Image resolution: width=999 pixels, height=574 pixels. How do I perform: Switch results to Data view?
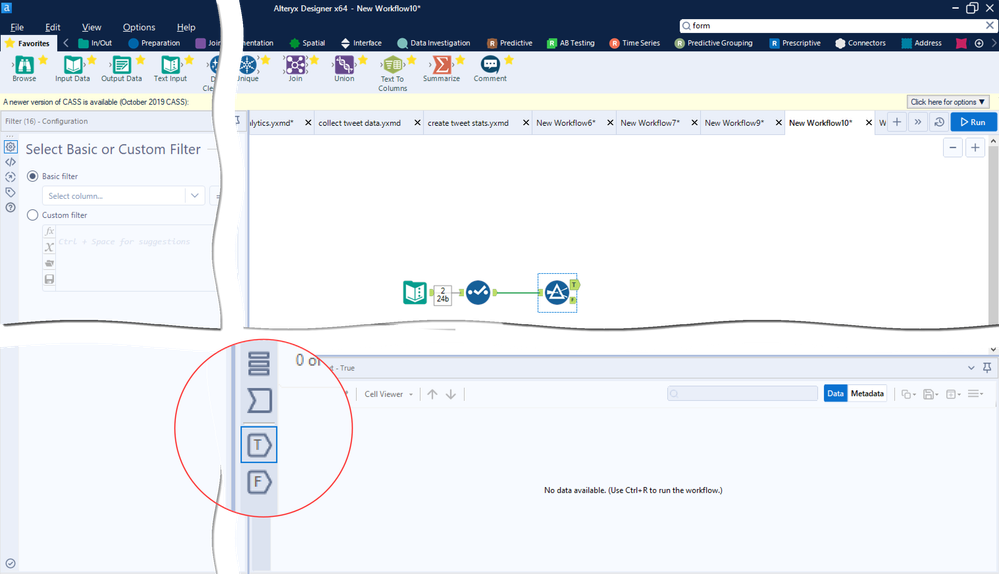click(x=835, y=394)
